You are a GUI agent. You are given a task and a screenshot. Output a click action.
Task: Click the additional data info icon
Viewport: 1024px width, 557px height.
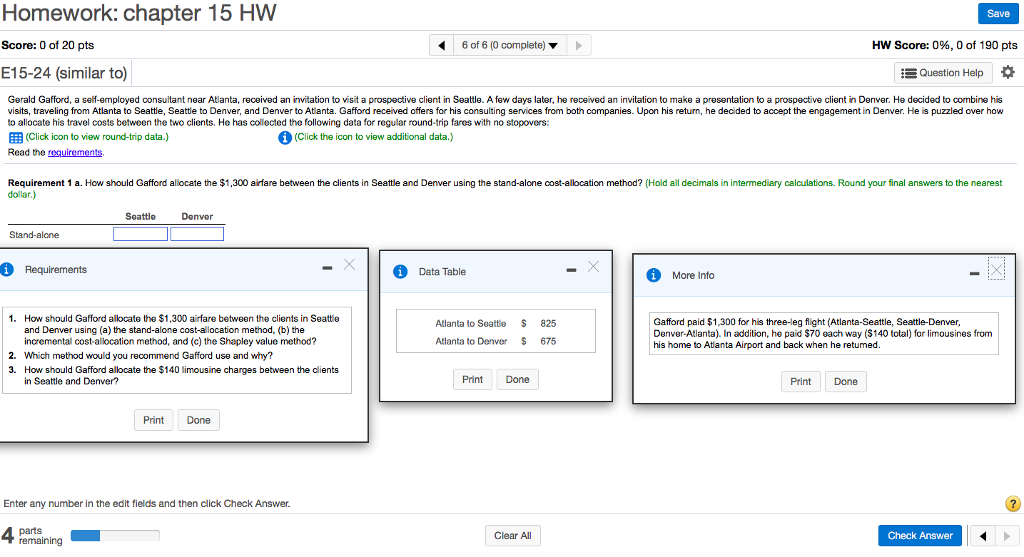click(x=285, y=137)
